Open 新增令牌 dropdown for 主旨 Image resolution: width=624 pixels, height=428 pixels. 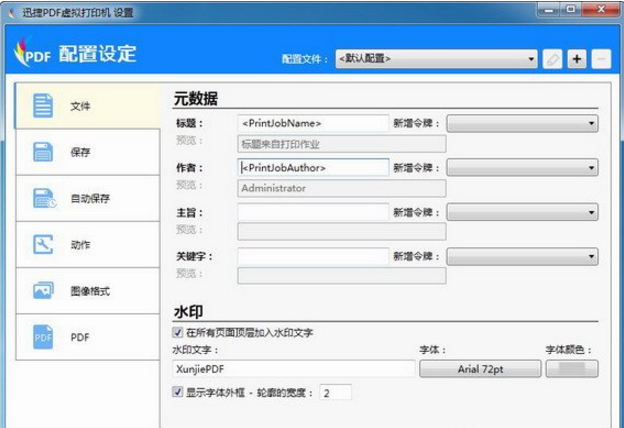coord(522,212)
